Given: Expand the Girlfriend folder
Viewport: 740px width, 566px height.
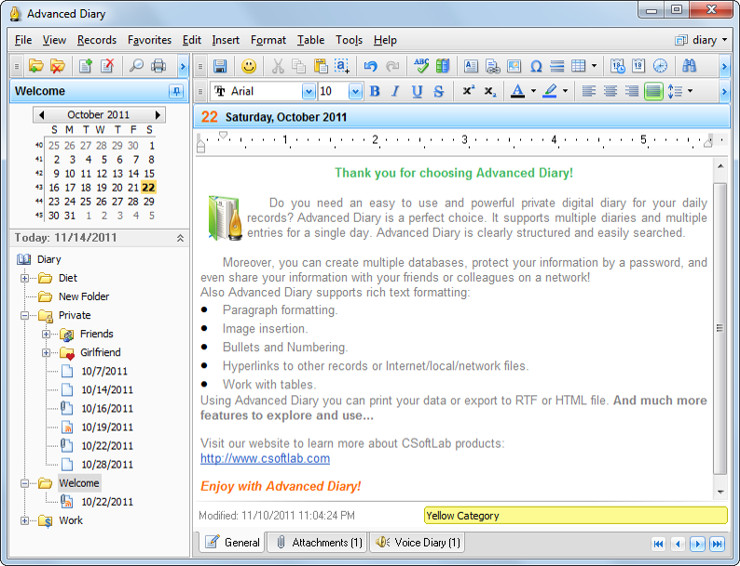Looking at the screenshot, I should [46, 353].
